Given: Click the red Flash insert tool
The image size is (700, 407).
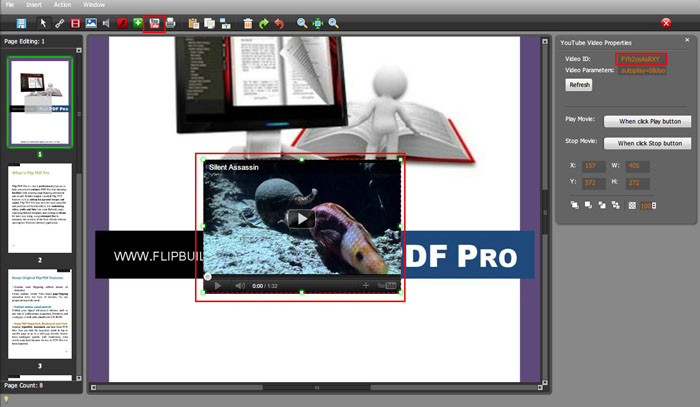Looking at the screenshot, I should tap(122, 23).
